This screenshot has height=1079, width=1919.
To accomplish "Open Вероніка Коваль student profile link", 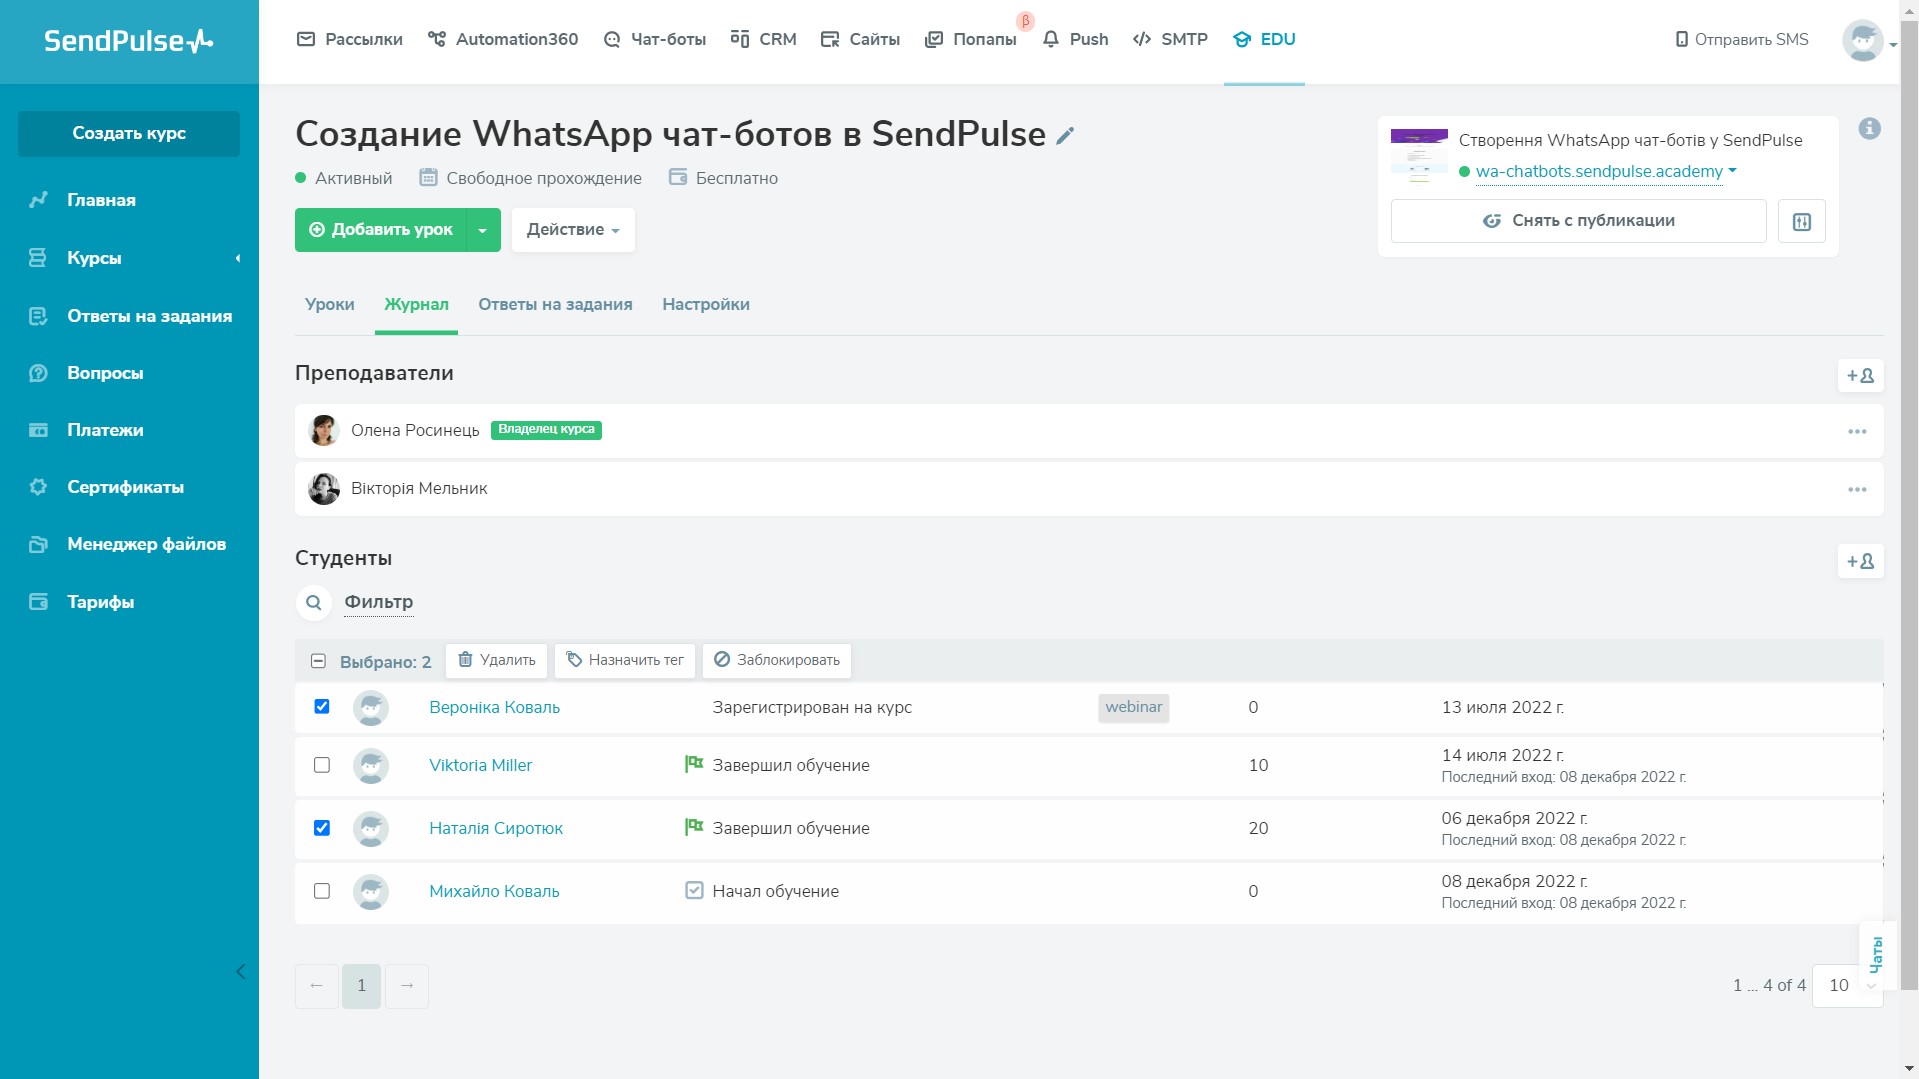I will coord(494,708).
